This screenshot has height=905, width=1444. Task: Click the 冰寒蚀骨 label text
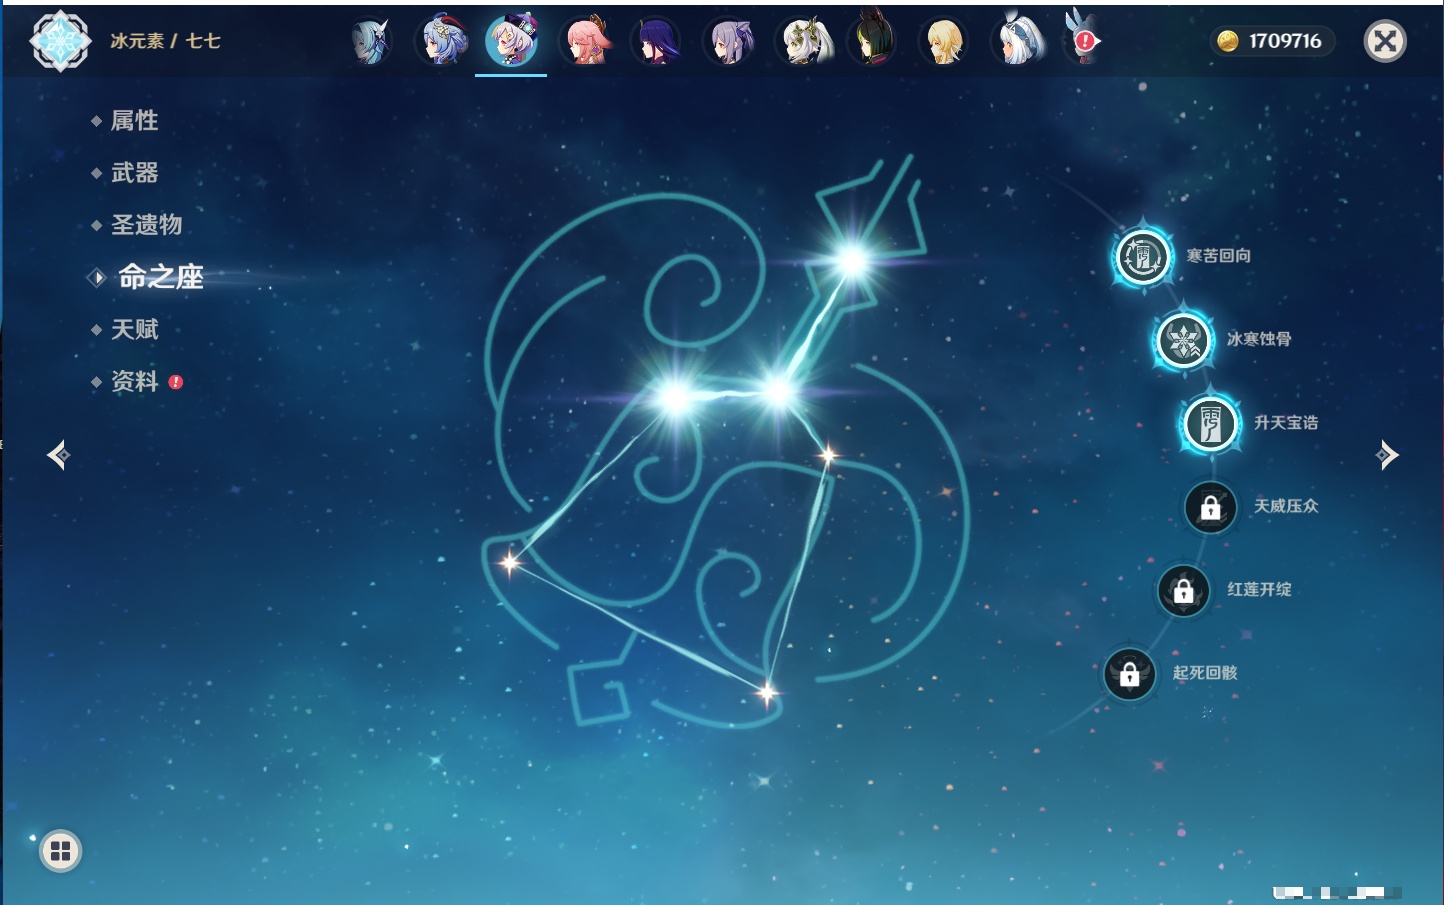click(x=1259, y=339)
